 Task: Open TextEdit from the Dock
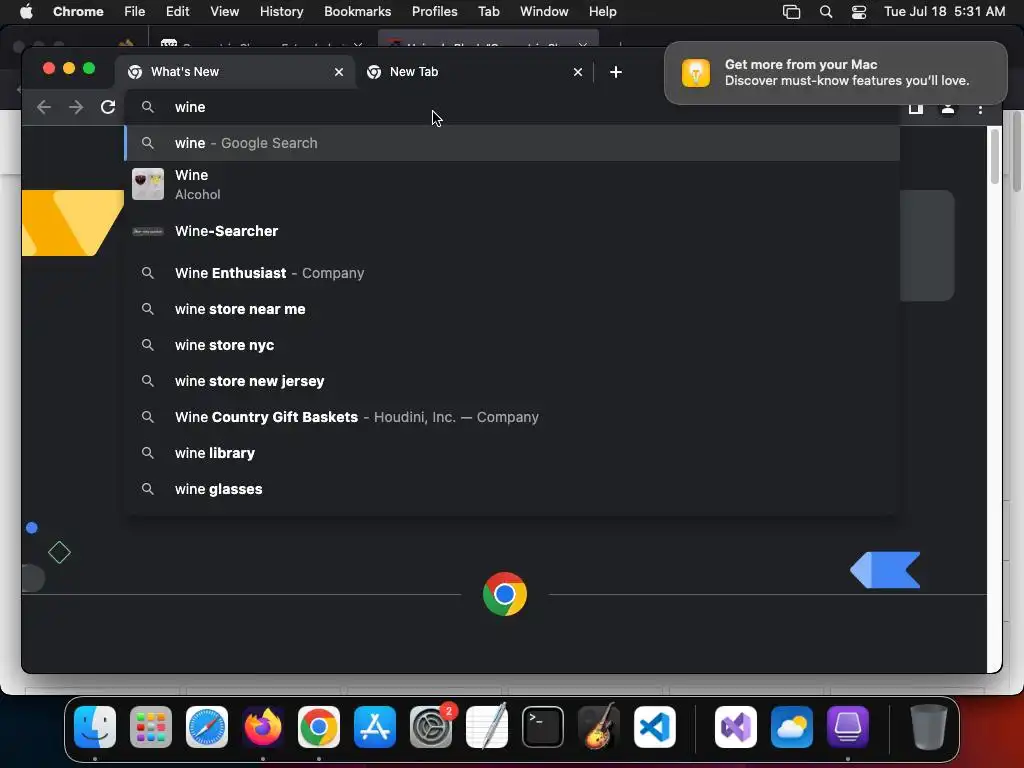click(487, 727)
